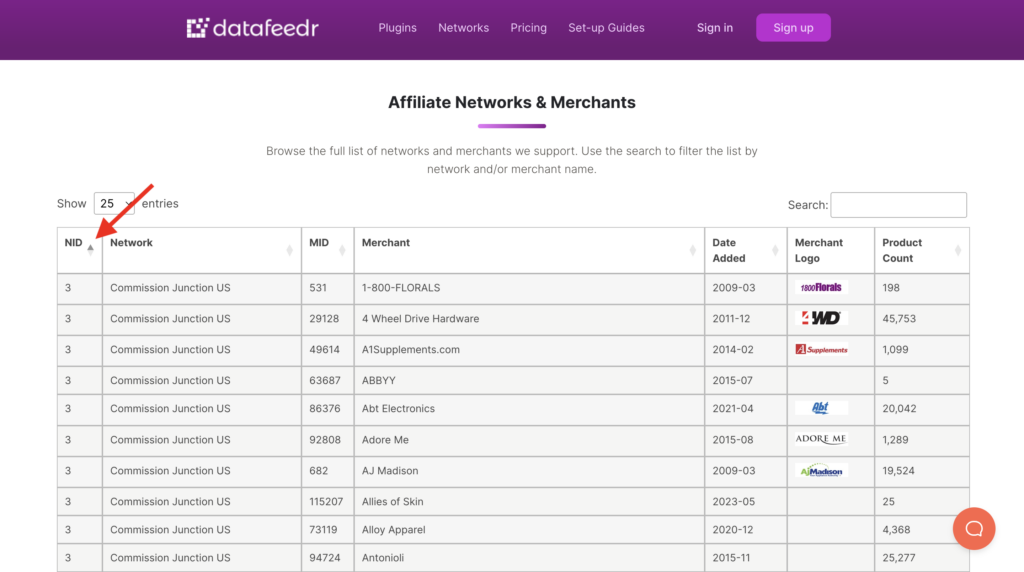
Task: Click MID value 63687
Action: 325,380
